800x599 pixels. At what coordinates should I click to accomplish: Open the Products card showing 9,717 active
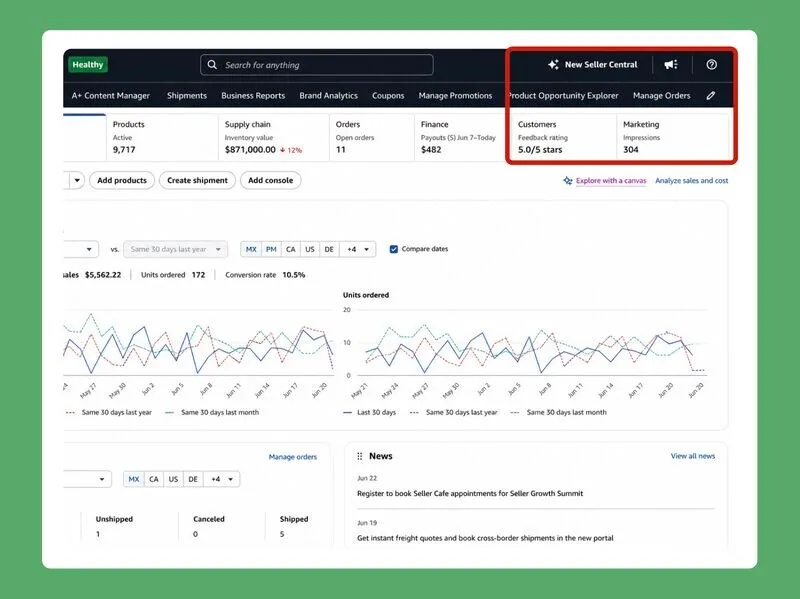click(x=162, y=137)
